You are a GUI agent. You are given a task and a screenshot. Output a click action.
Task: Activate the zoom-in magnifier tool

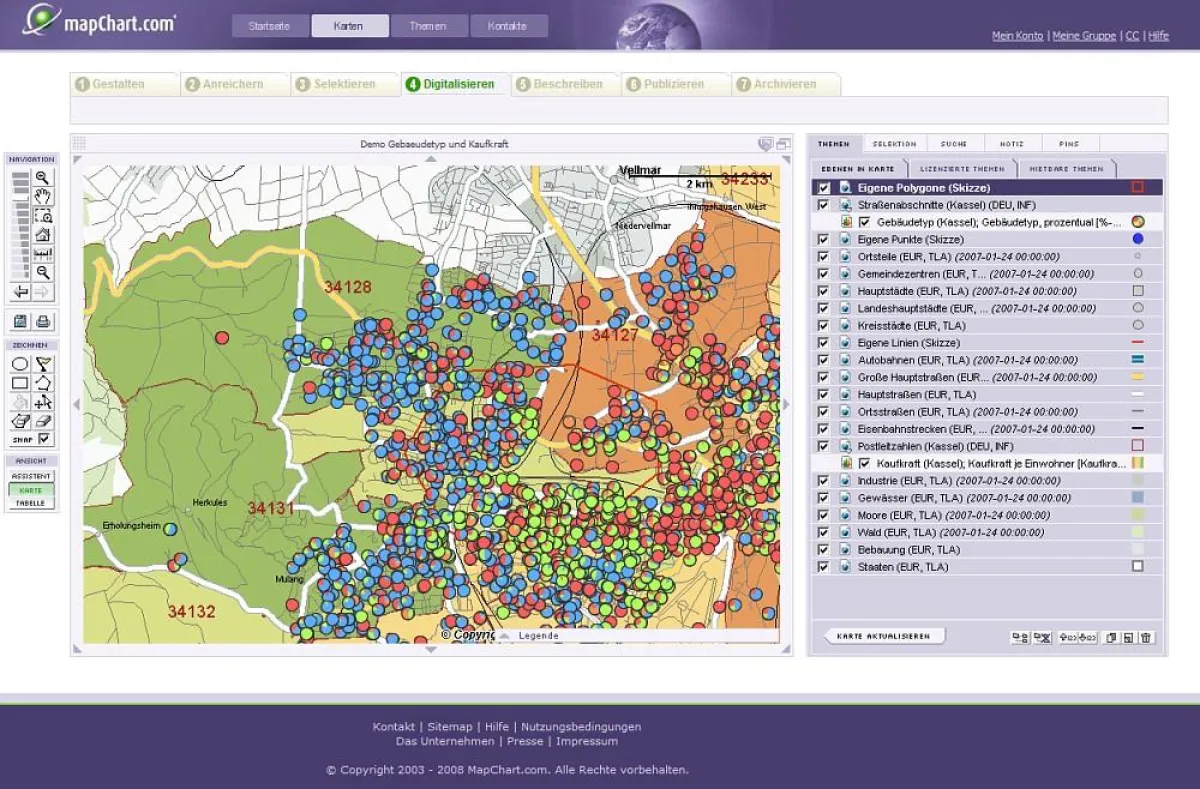click(x=44, y=178)
